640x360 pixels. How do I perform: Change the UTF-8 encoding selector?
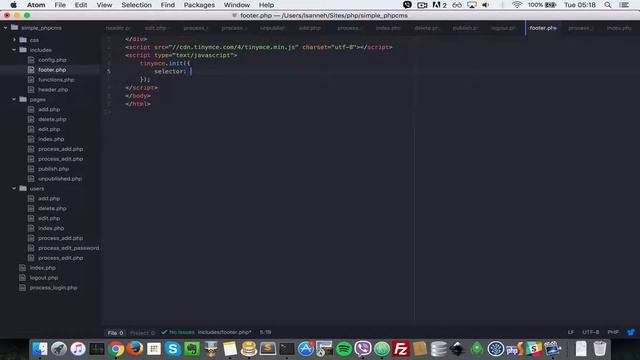[x=591, y=332]
